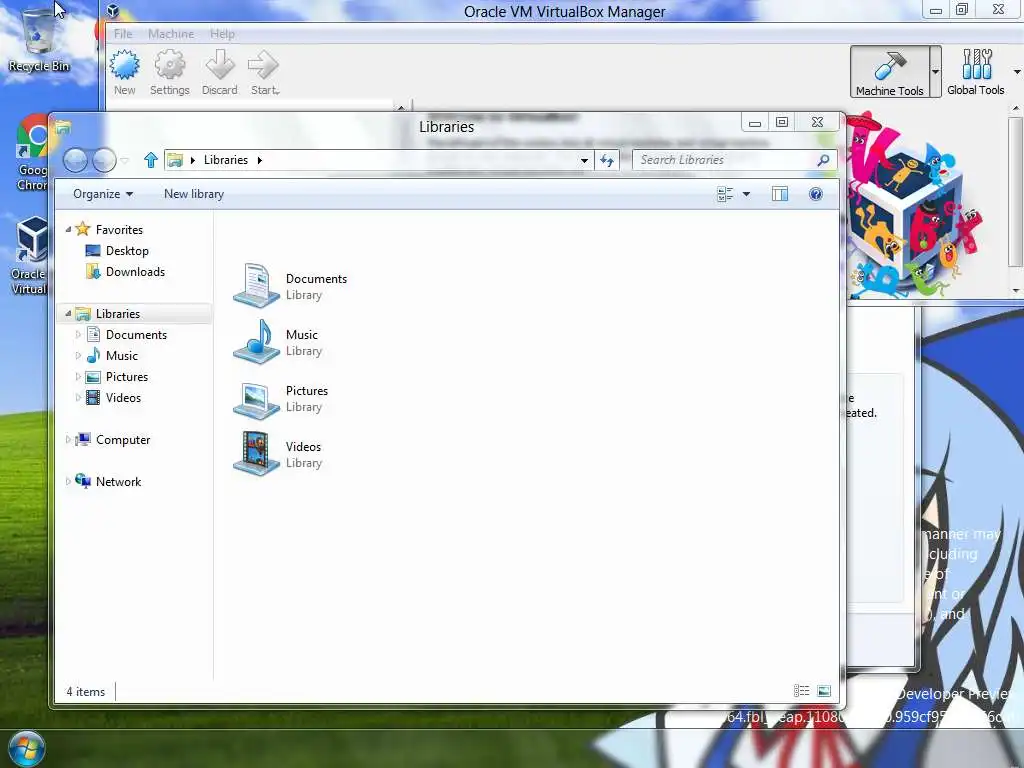1024x768 pixels.
Task: Select Global Tools in VirtualBox
Action: (976, 72)
